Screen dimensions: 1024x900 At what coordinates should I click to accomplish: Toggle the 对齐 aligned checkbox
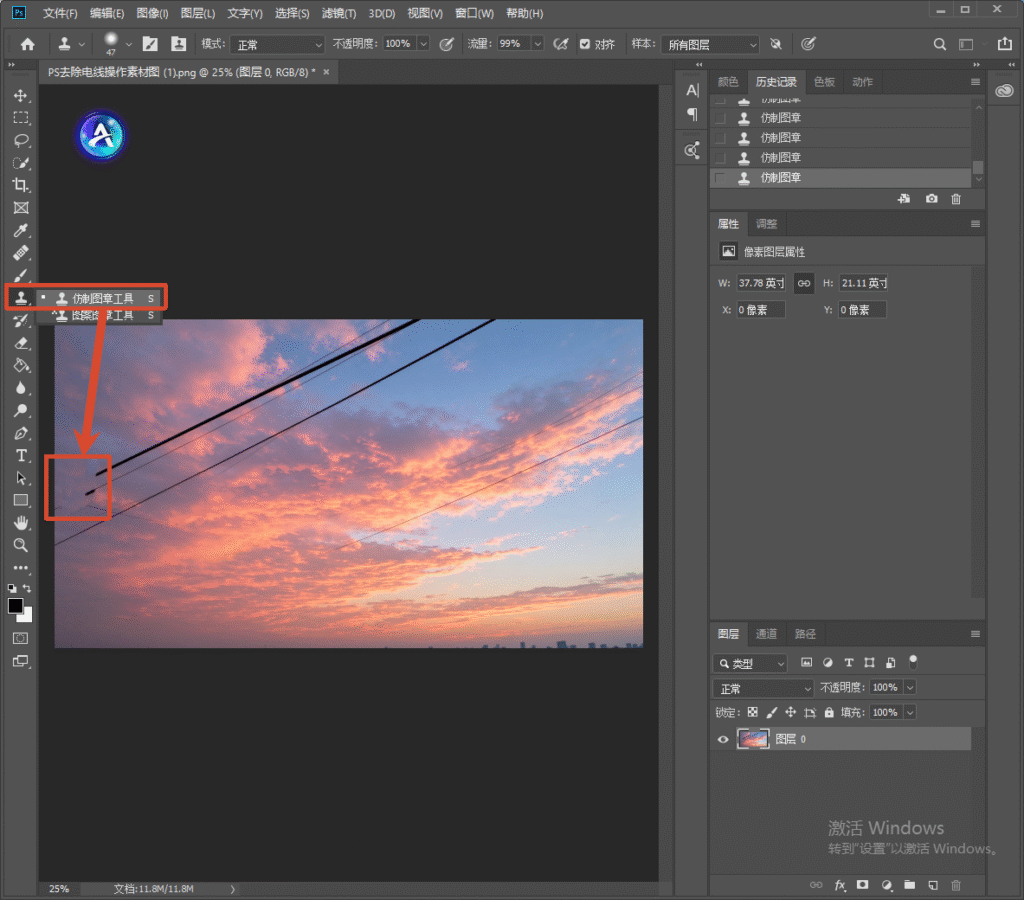[x=585, y=44]
